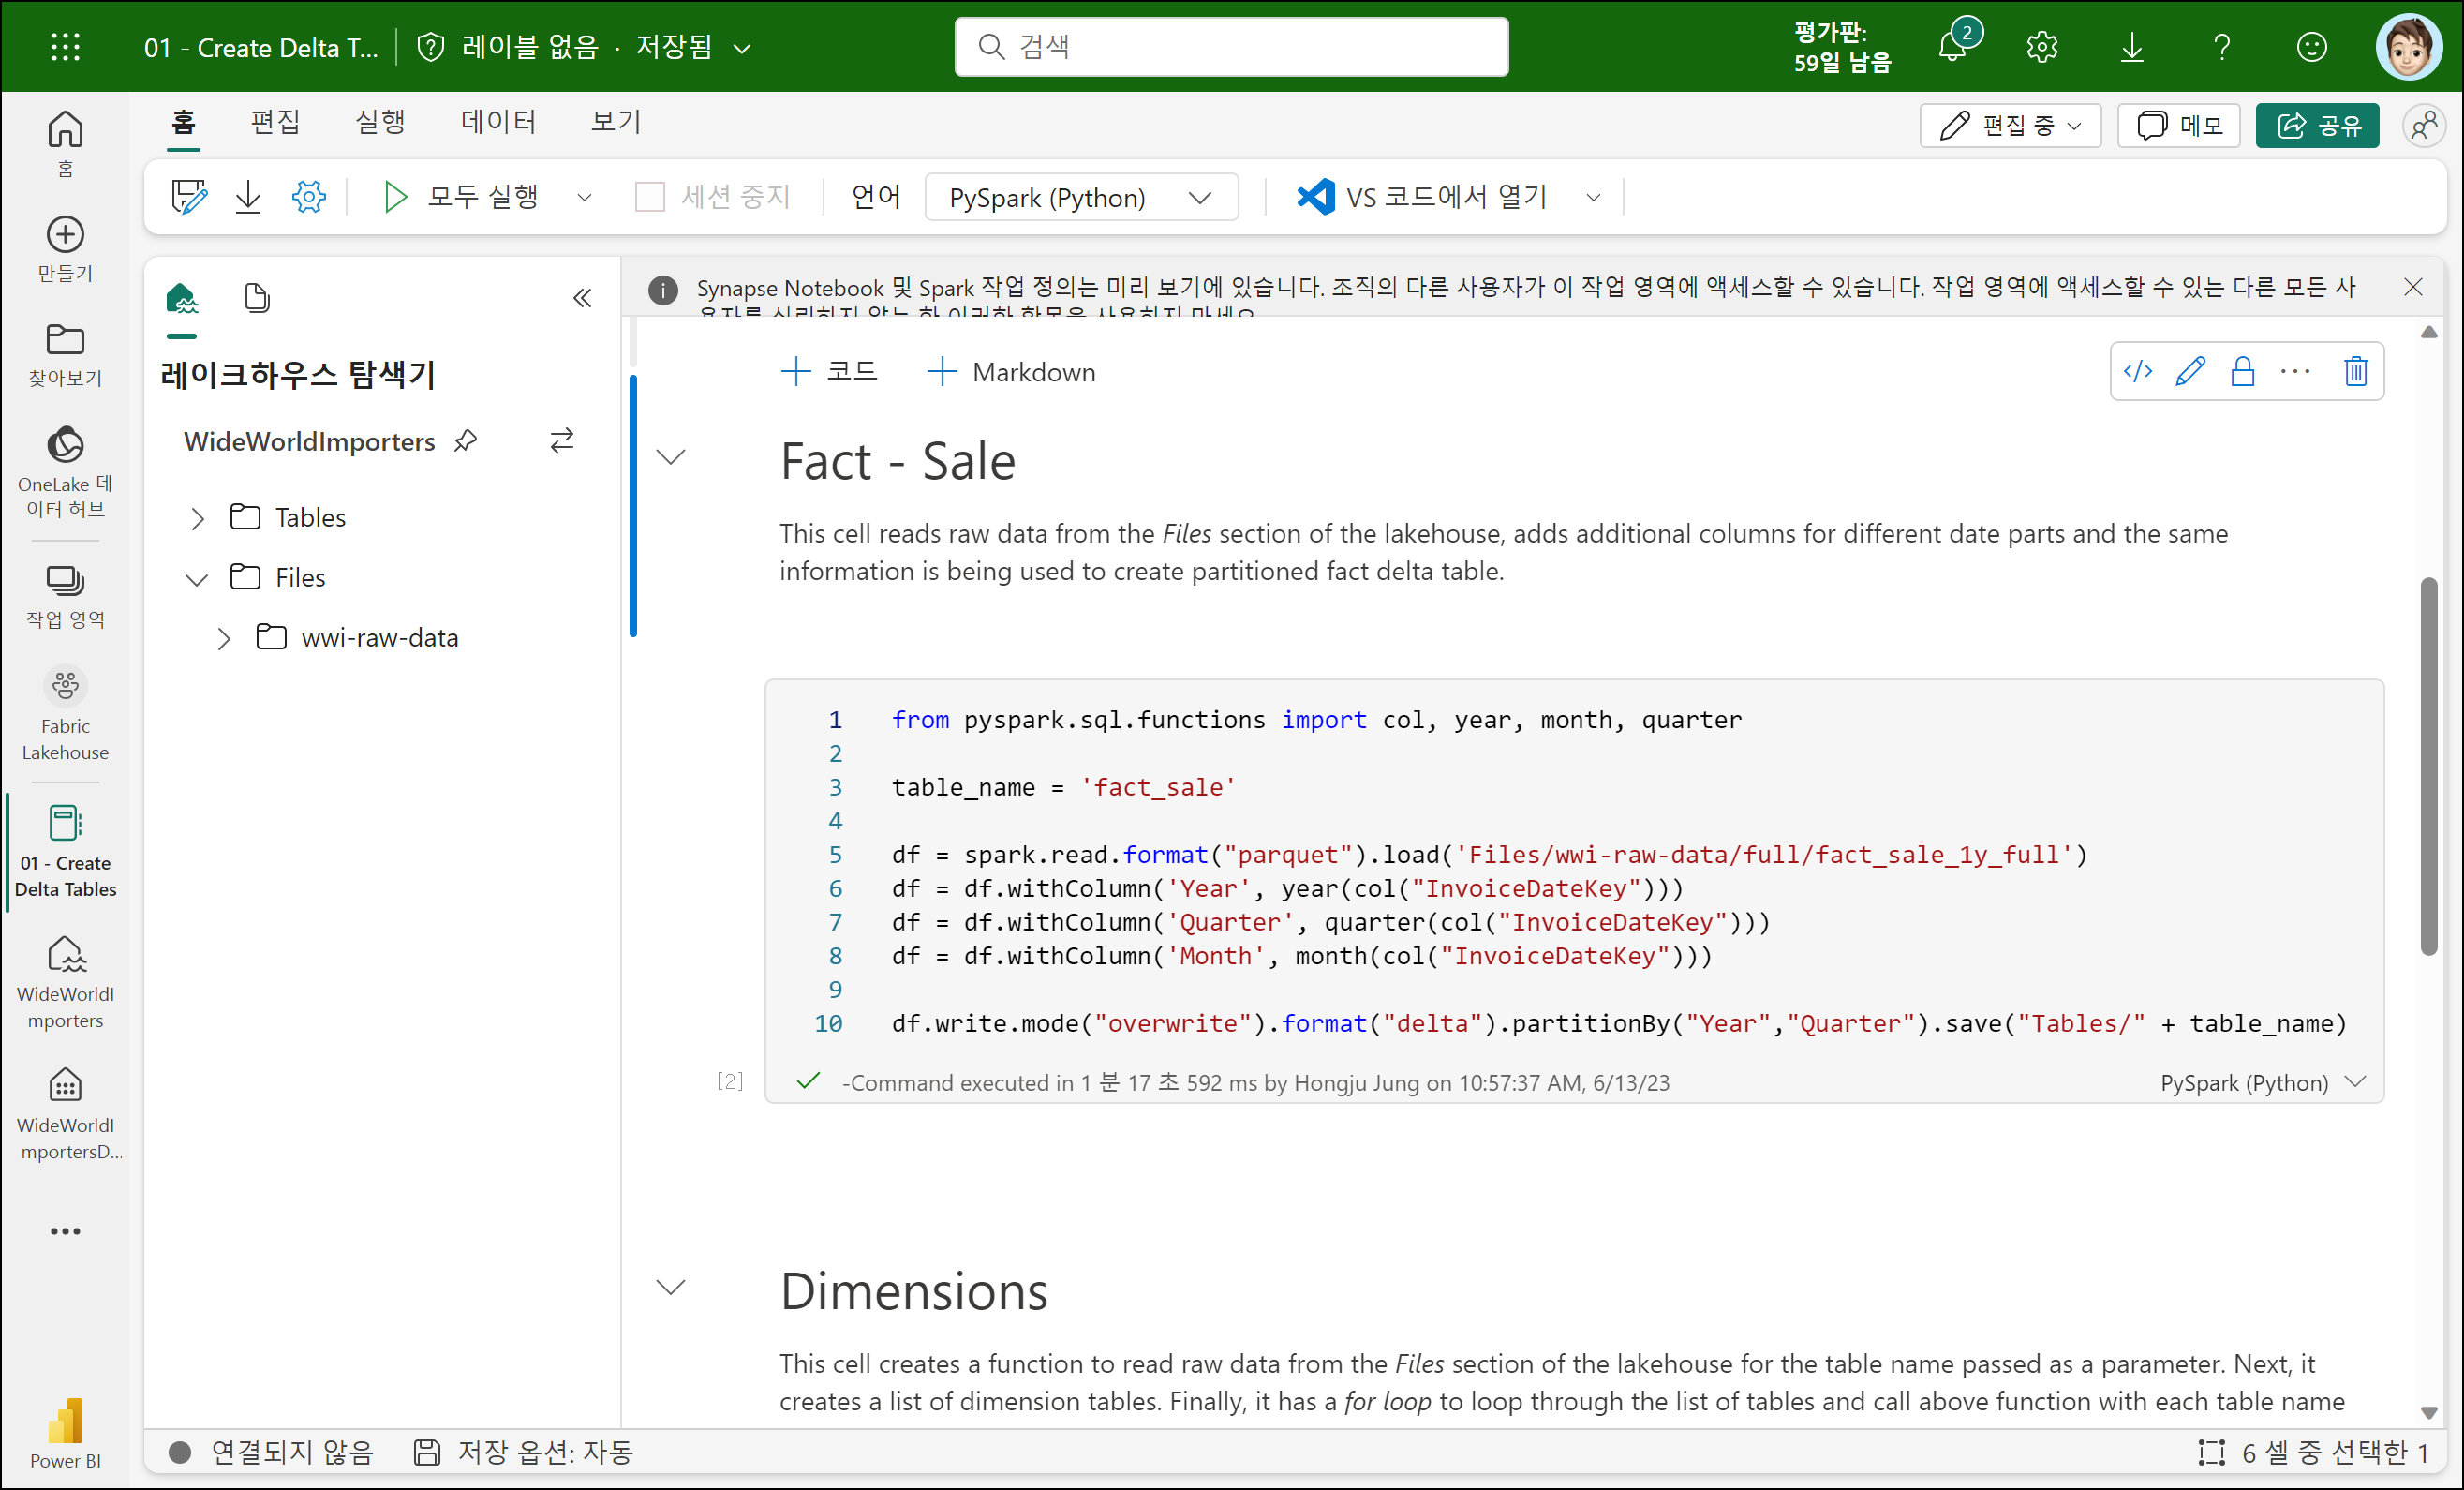Delete the cell with trash icon

tap(2355, 372)
